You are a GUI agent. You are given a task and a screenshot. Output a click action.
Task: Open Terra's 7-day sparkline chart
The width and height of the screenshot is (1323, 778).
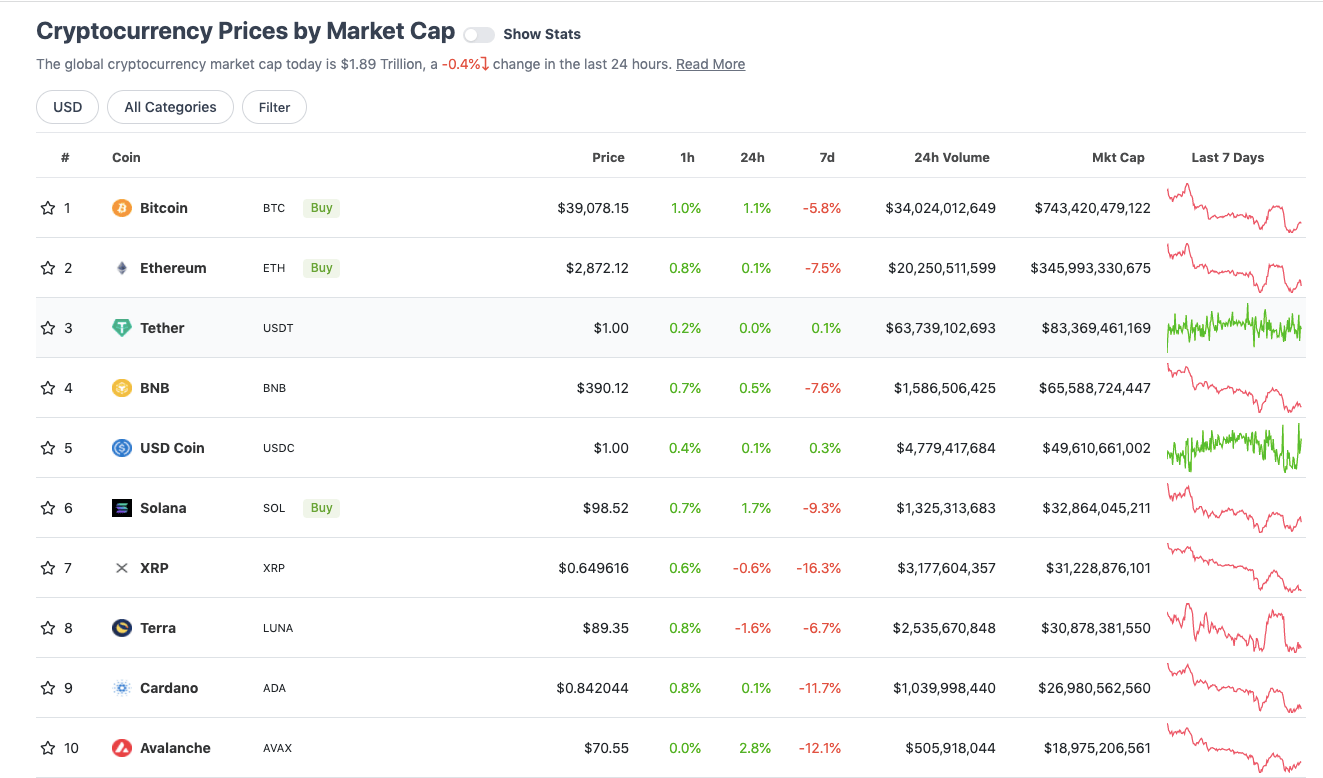[1235, 628]
